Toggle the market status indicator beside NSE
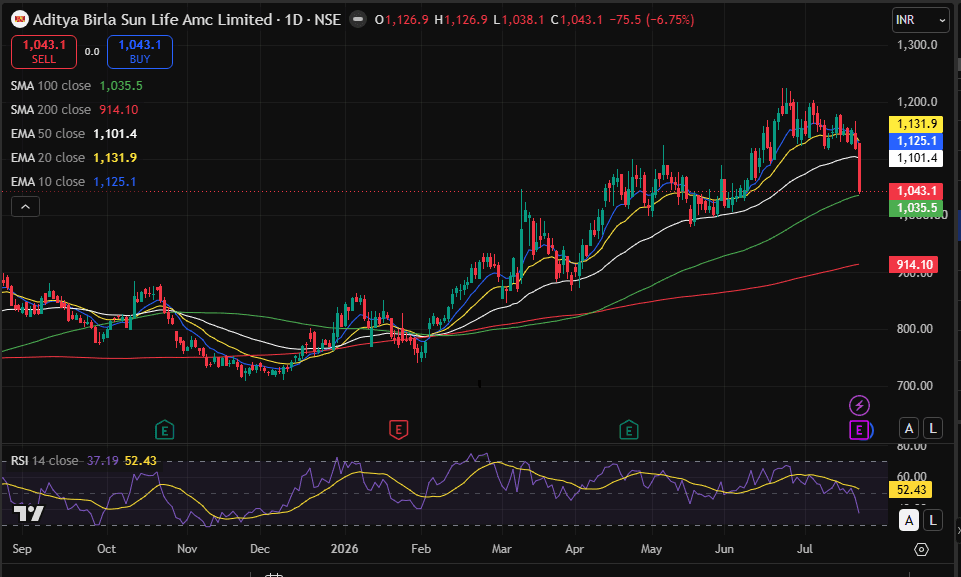 [357, 20]
